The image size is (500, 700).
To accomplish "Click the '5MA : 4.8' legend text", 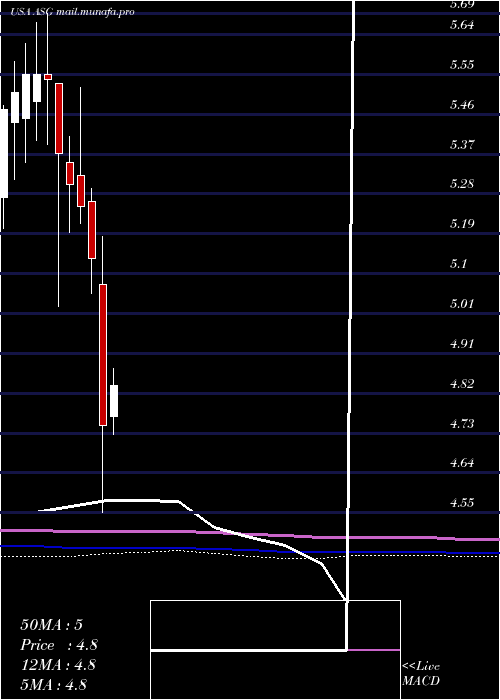I will coord(54,684).
